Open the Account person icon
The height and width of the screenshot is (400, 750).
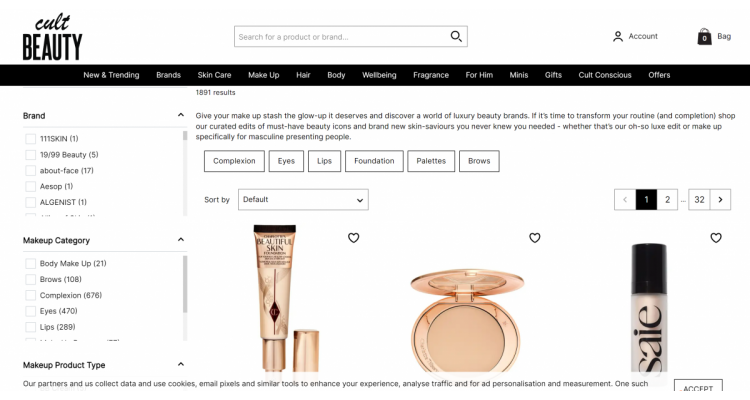pyautogui.click(x=618, y=36)
